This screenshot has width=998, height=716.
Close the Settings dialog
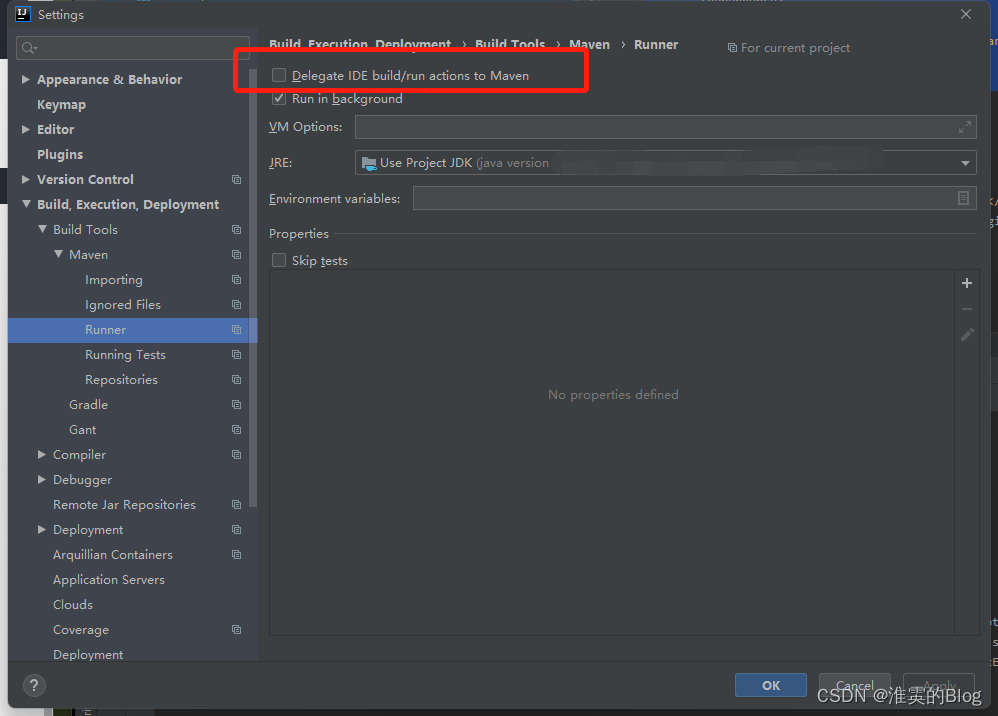[966, 14]
